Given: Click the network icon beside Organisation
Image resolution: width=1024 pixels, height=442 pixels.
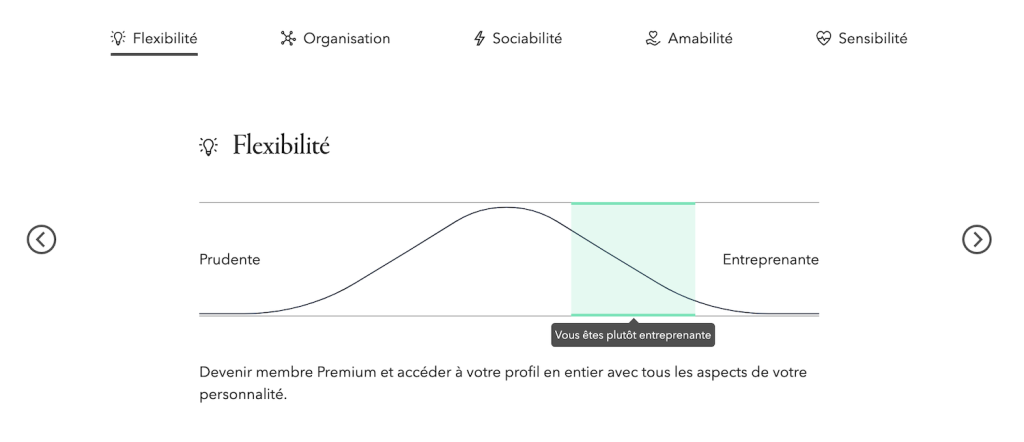Looking at the screenshot, I should coord(287,39).
